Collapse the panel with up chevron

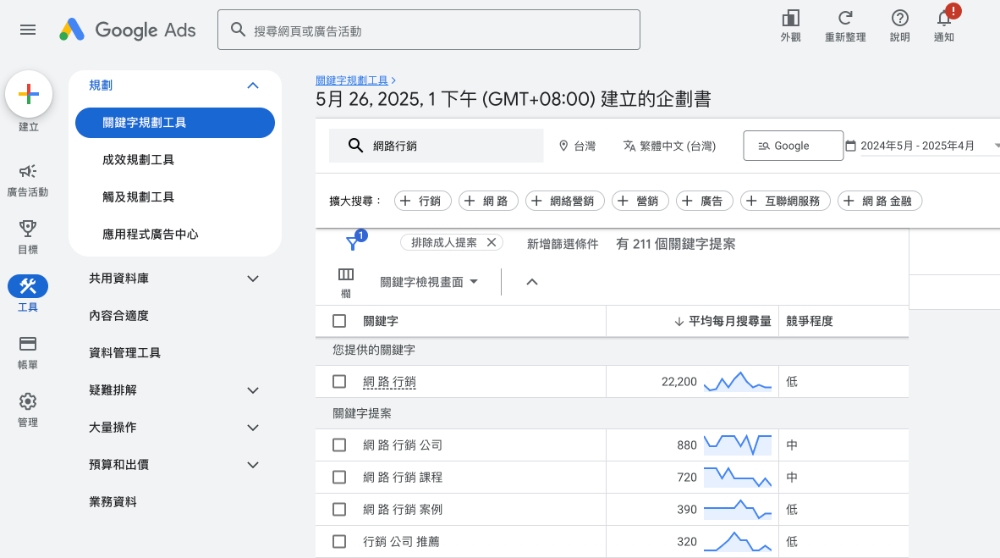(x=532, y=282)
